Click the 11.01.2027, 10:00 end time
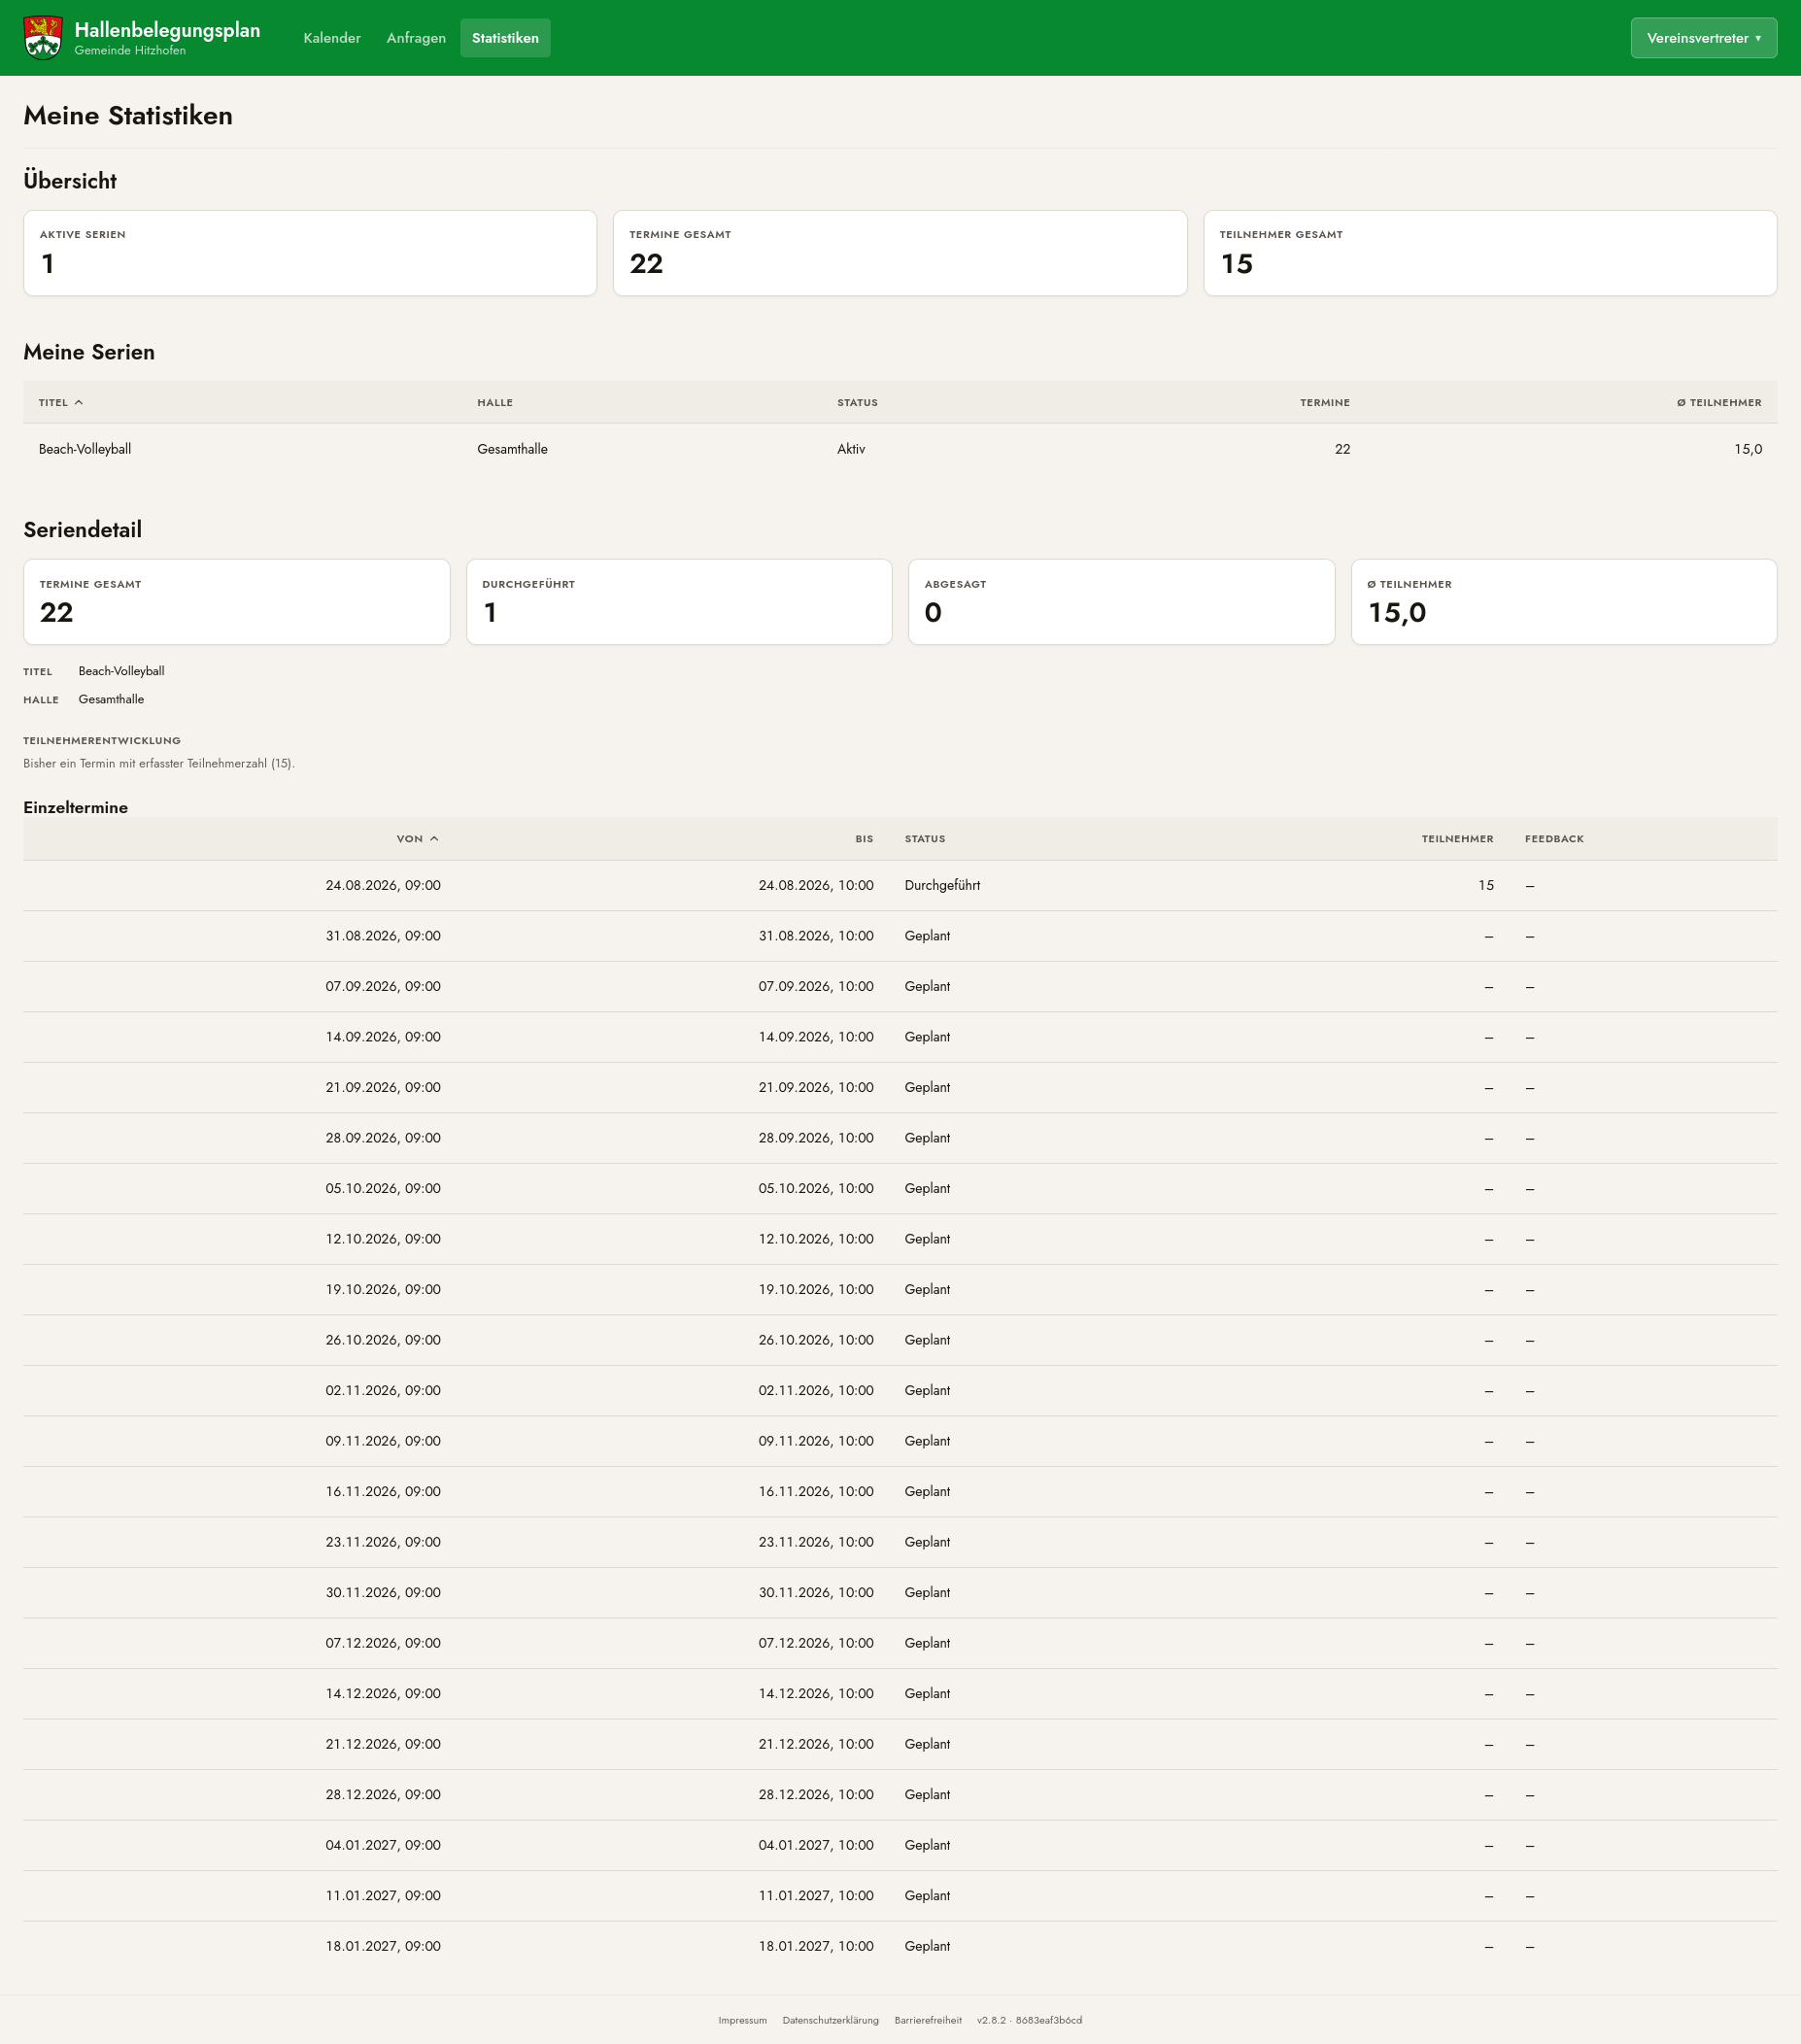Image resolution: width=1801 pixels, height=2044 pixels. pos(816,1896)
